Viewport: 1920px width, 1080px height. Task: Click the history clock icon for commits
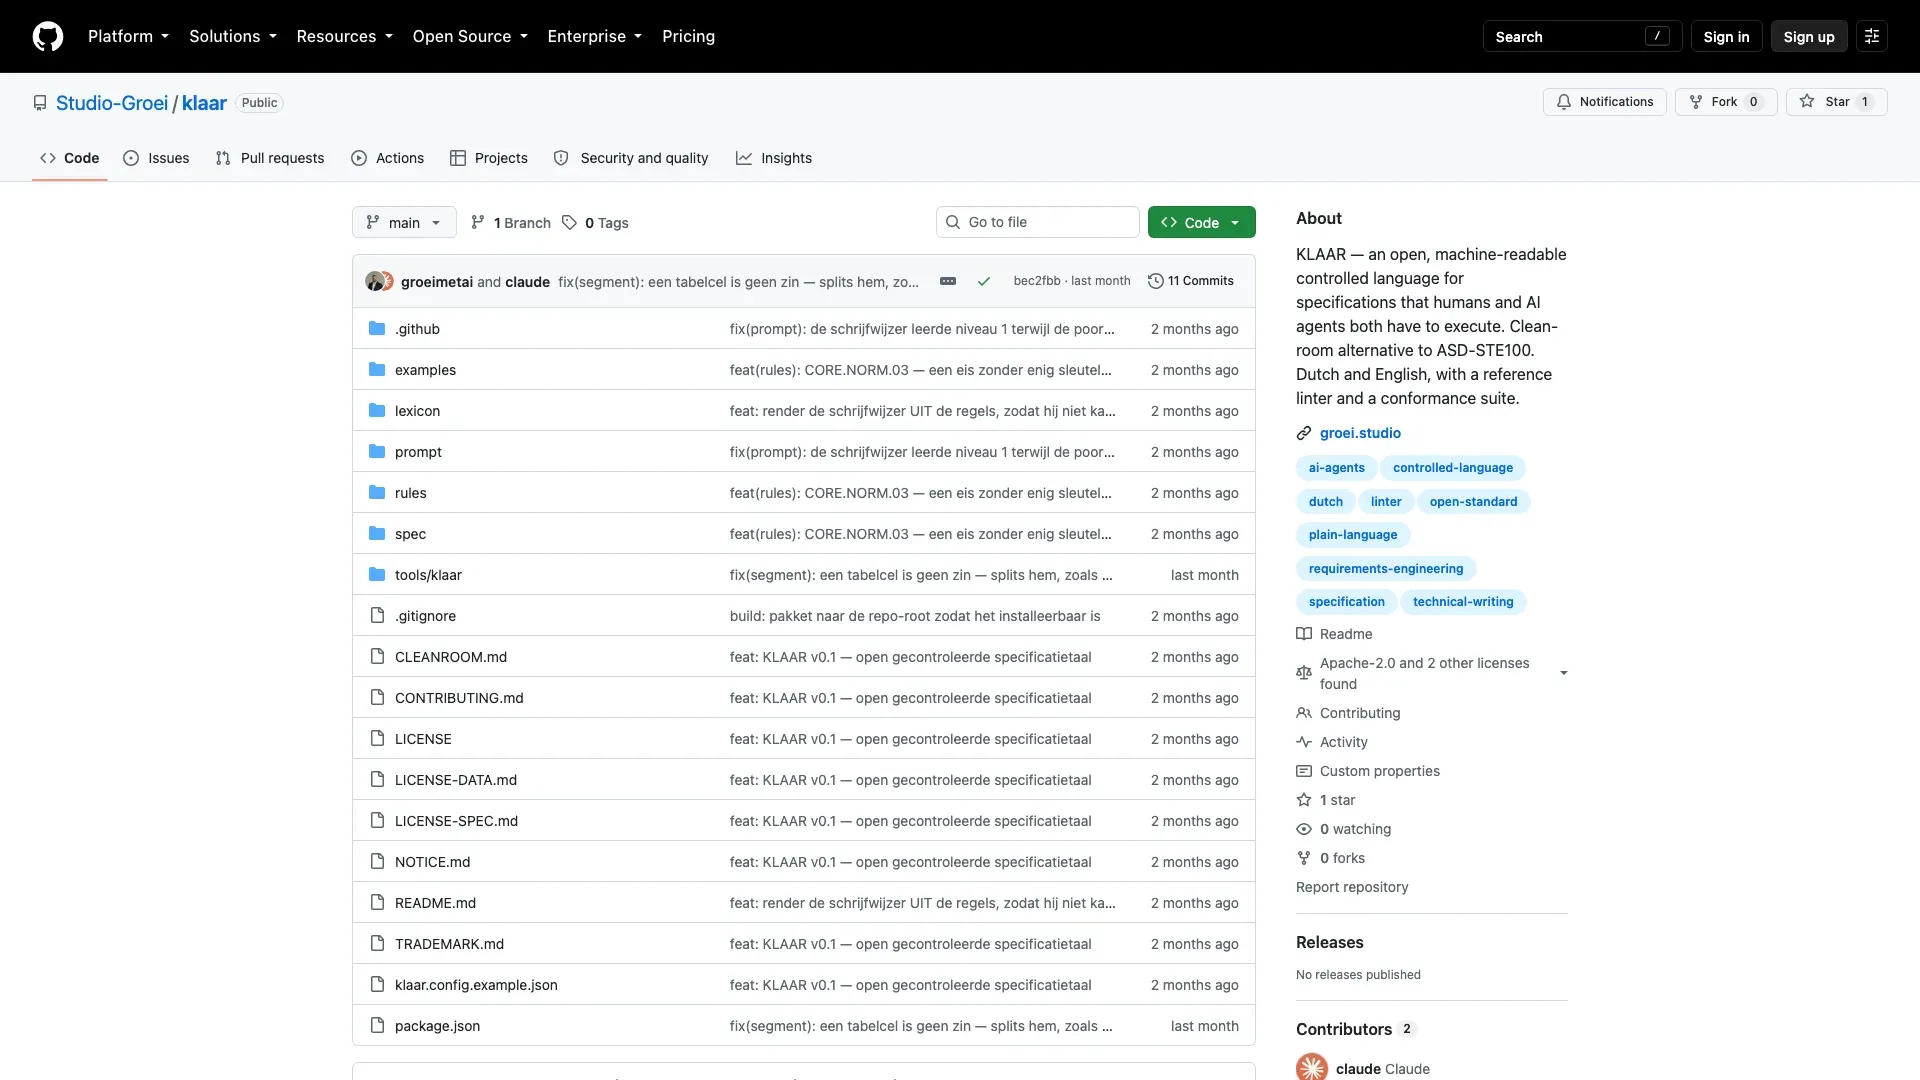point(1156,281)
